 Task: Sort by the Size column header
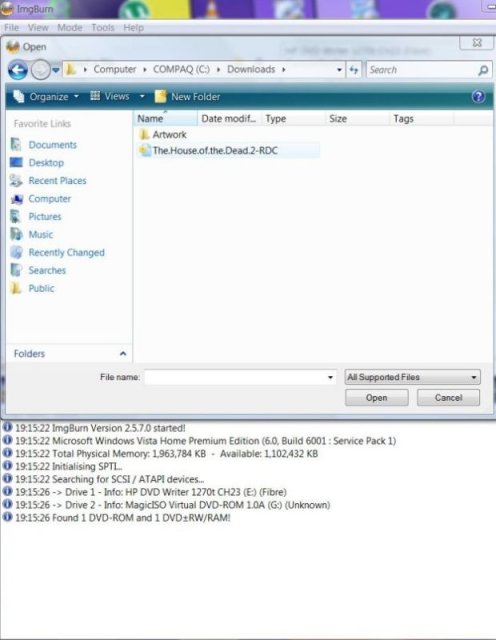click(x=357, y=119)
